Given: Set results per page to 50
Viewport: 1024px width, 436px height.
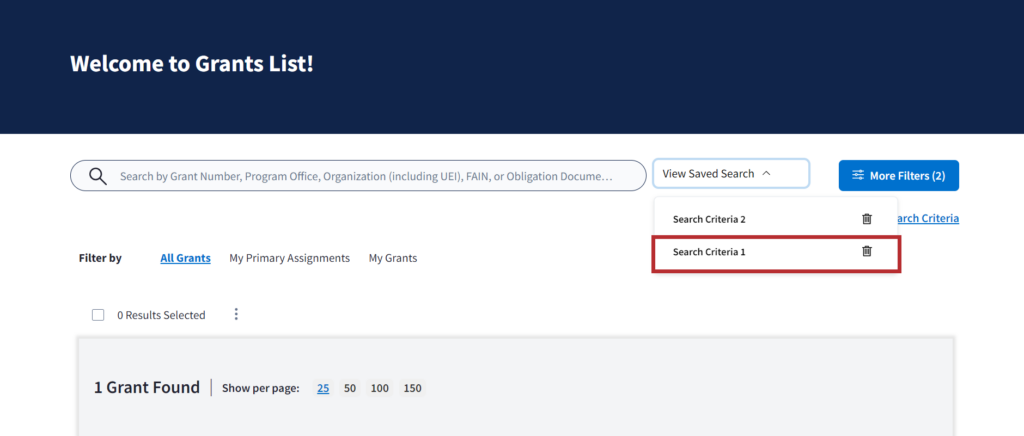Looking at the screenshot, I should pos(350,388).
